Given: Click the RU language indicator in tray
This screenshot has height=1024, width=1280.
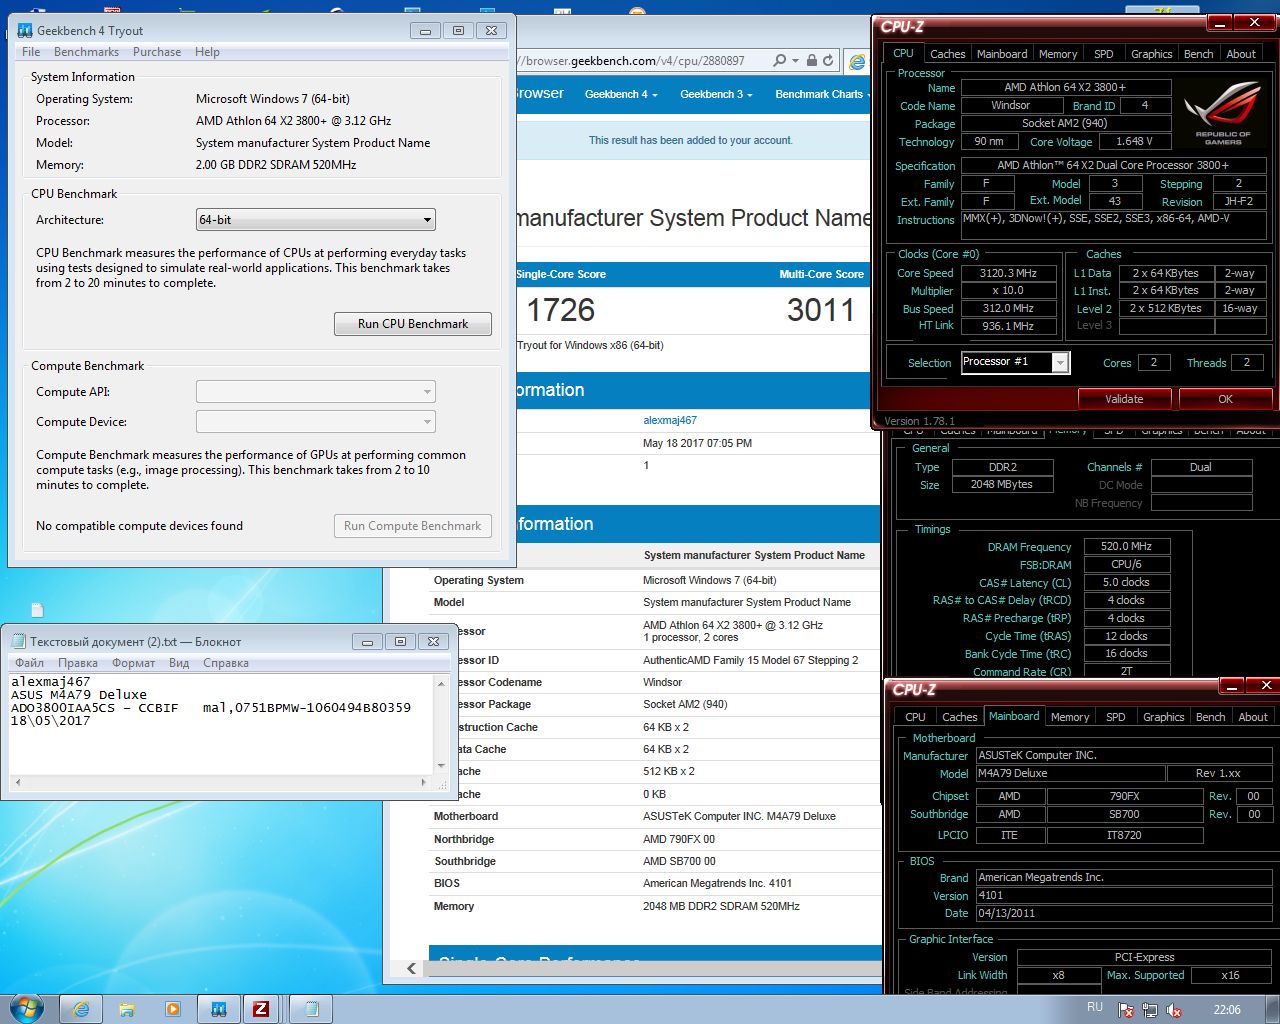Looking at the screenshot, I should [1094, 1007].
